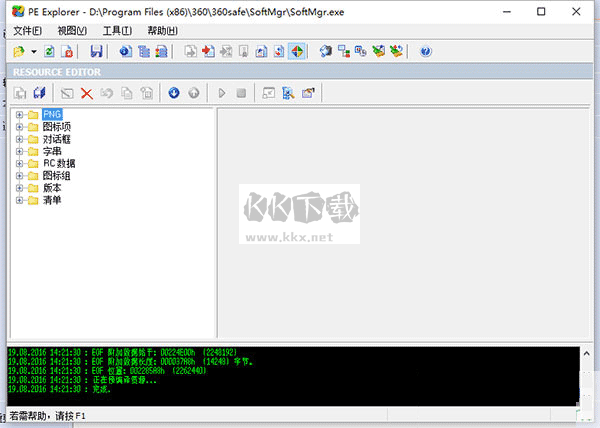The width and height of the screenshot is (600, 428).
Task: Open the 文件(F) menu
Action: pos(28,31)
